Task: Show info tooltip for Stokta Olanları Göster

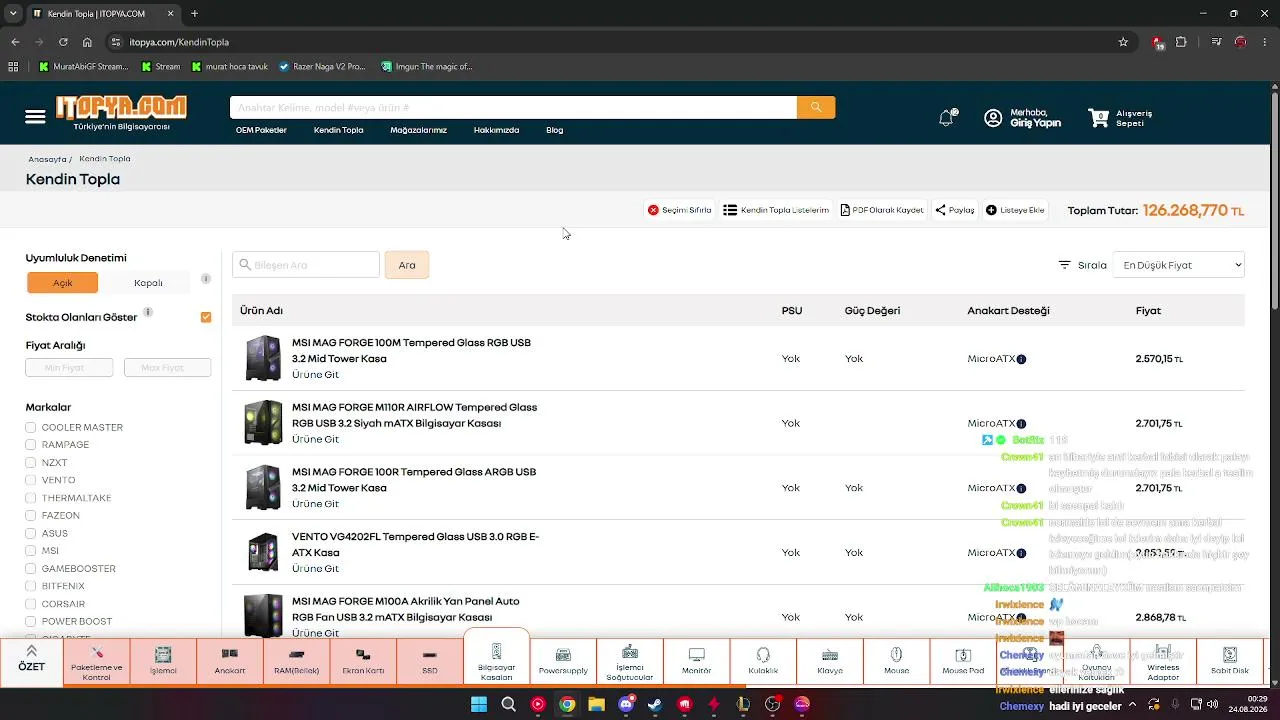Action: 147,312
